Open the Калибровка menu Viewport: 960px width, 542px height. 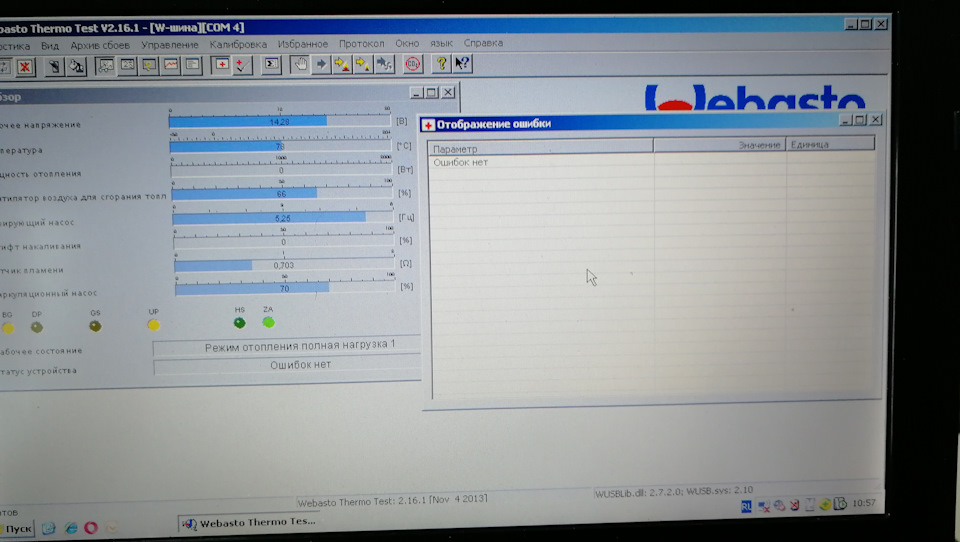pyautogui.click(x=238, y=44)
